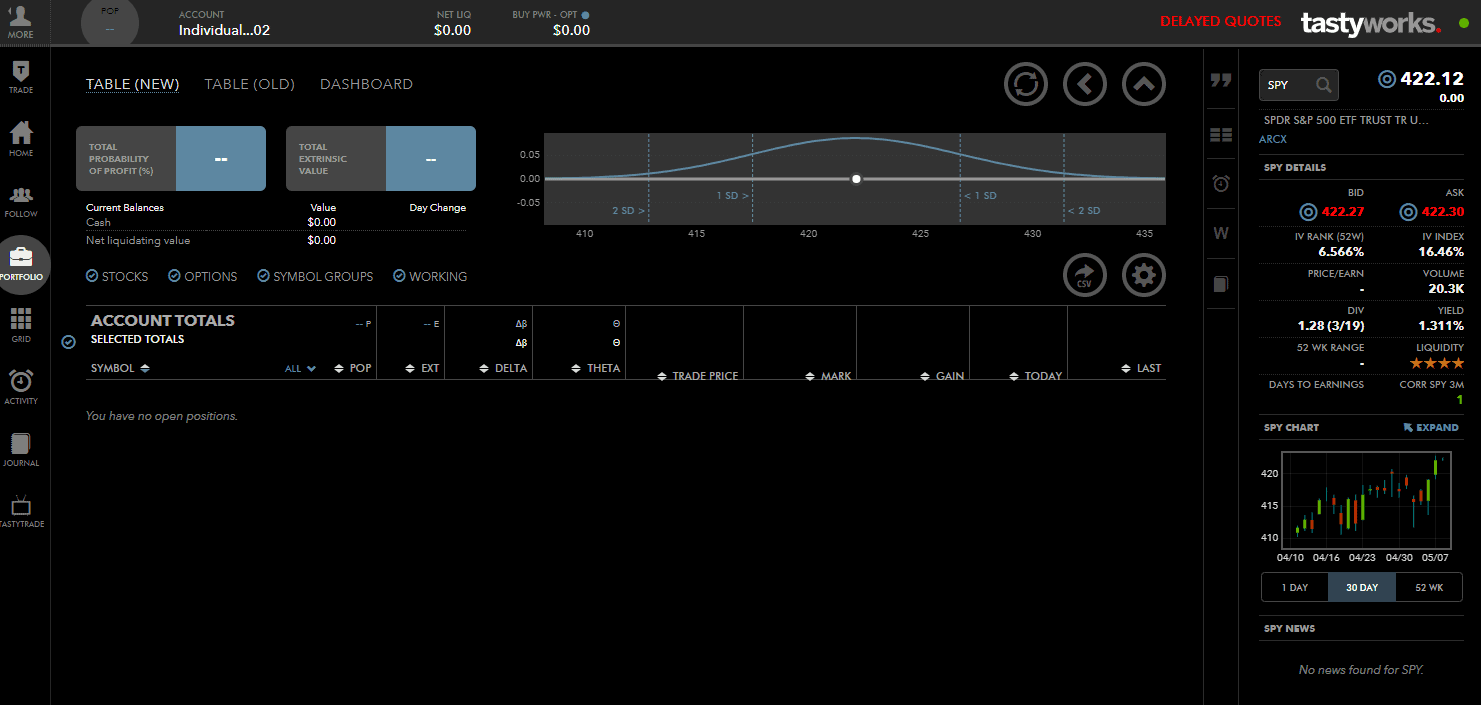Screen dimensions: 1481x705
Task: Toggle the Working orders checkbox
Action: [x=400, y=276]
